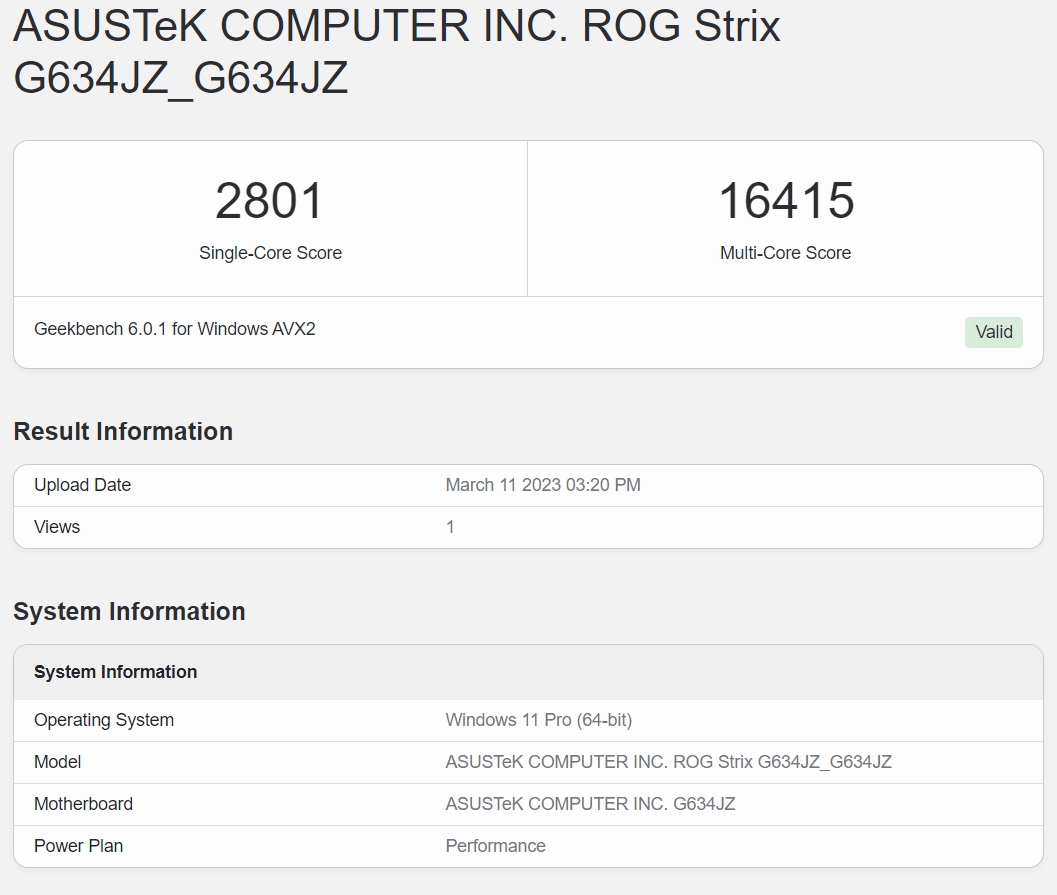Click the ROG Strix G634JZ_G634JZ model value
The width and height of the screenshot is (1057, 895).
click(668, 762)
